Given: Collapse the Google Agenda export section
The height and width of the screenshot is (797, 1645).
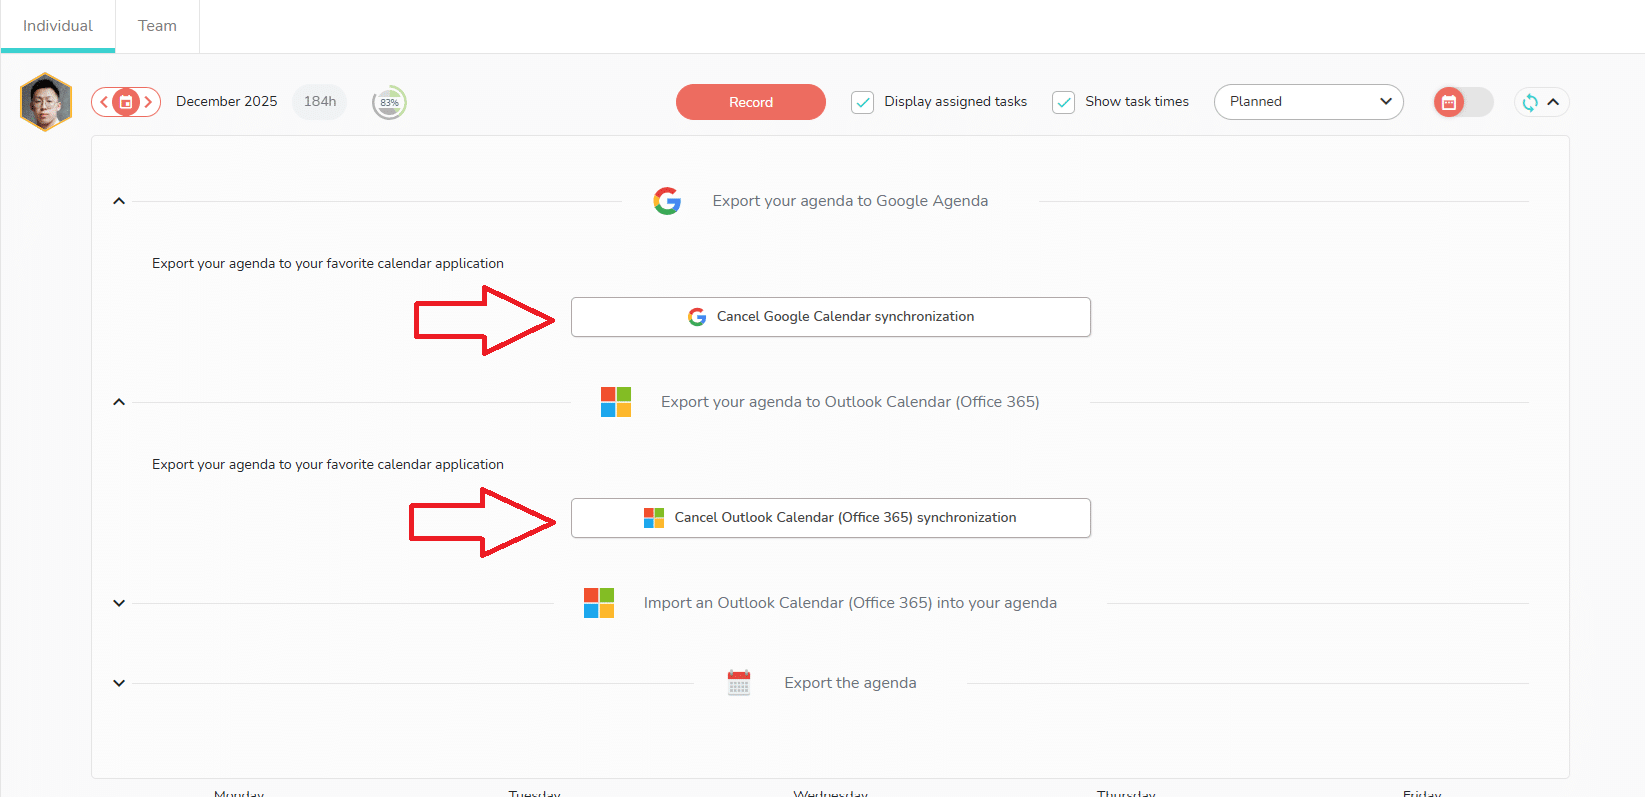Looking at the screenshot, I should [x=119, y=201].
